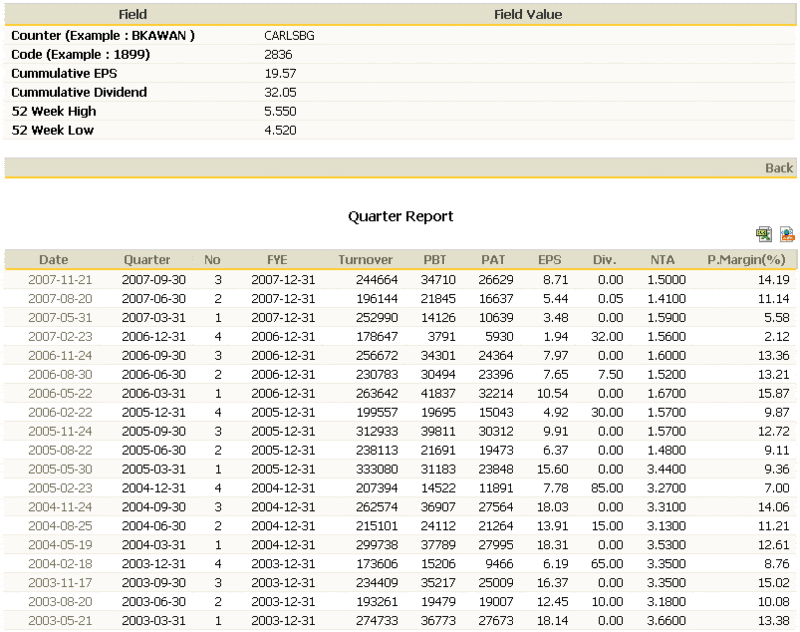Open the 2007-11-21 report date link
Screen dimensions: 800x632
60,280
